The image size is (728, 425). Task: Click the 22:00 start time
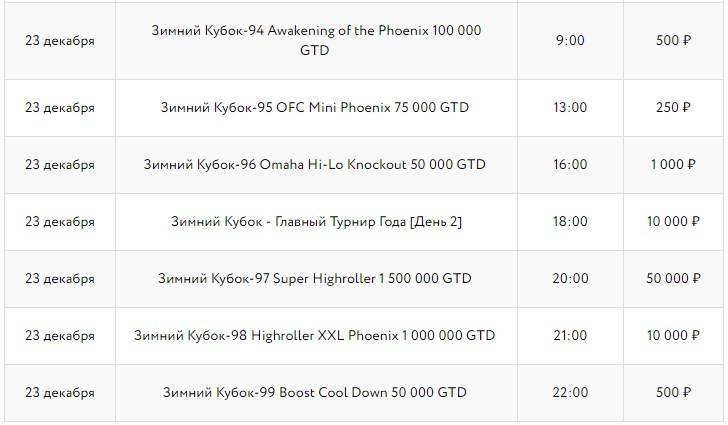click(570, 393)
